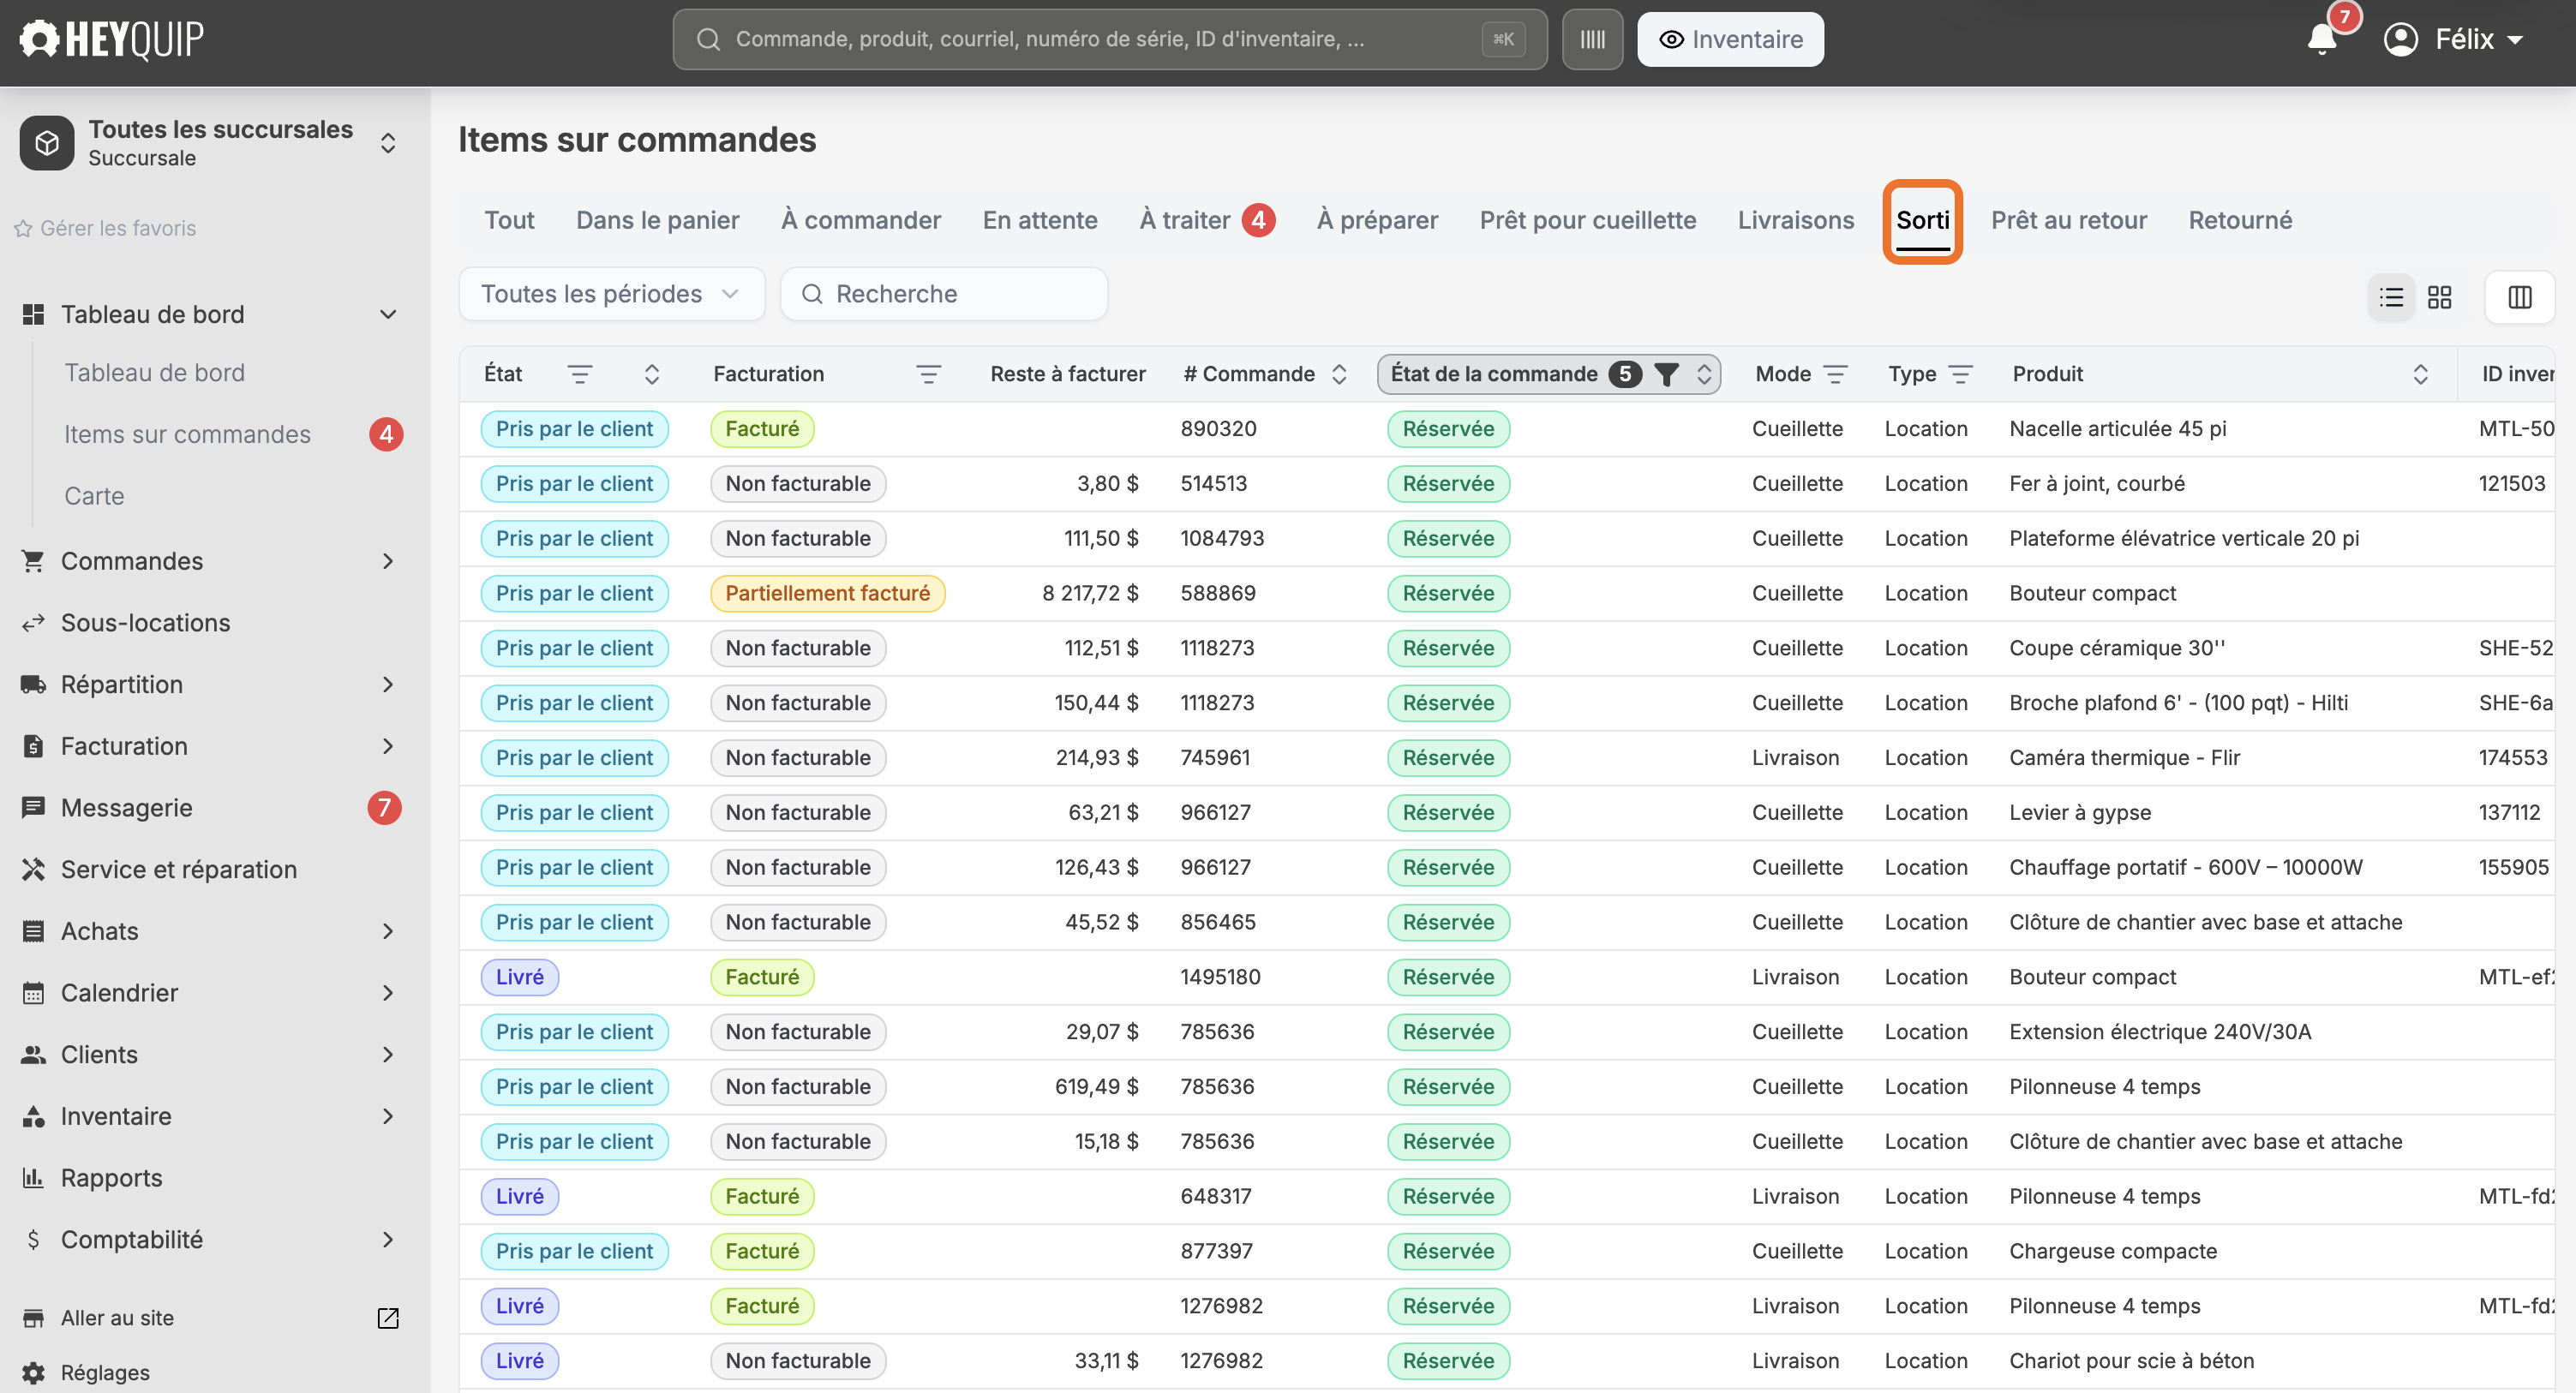Open filter for Facturation column
The height and width of the screenshot is (1393, 2576).
click(x=928, y=374)
